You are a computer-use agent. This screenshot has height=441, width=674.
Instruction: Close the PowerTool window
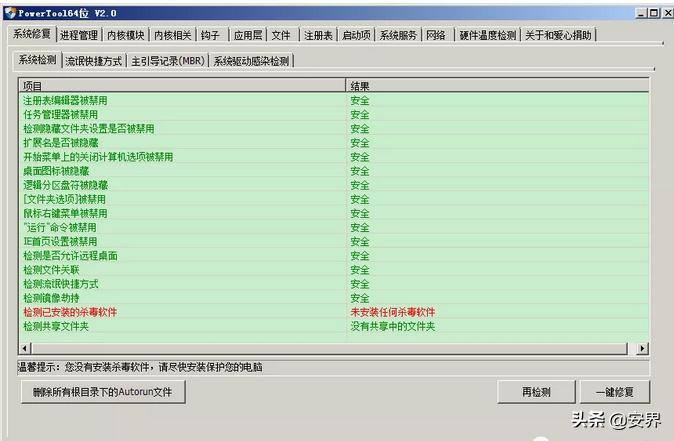point(668,13)
